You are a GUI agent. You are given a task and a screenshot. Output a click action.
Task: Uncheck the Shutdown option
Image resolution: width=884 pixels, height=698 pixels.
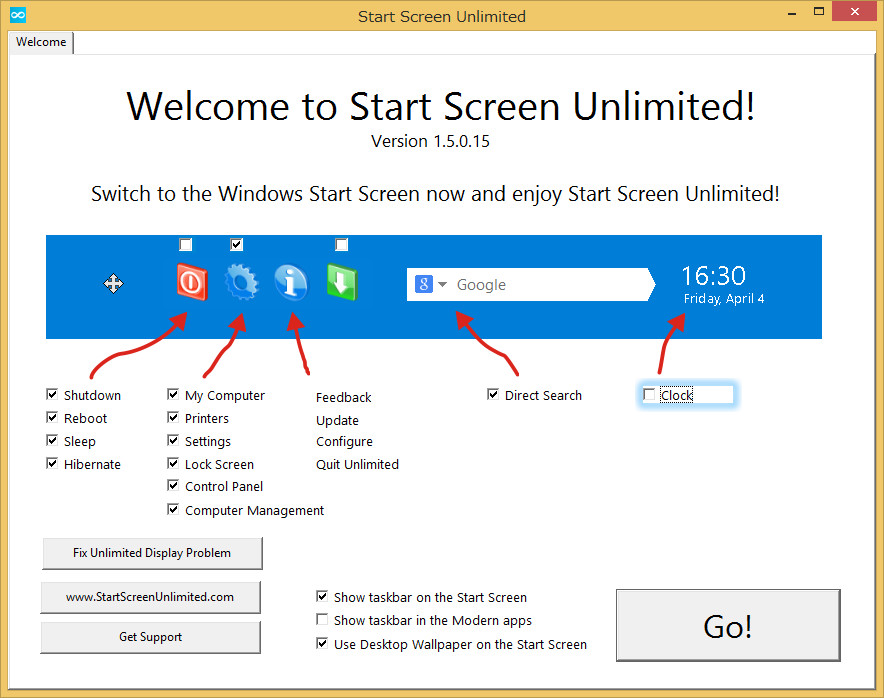[52, 394]
